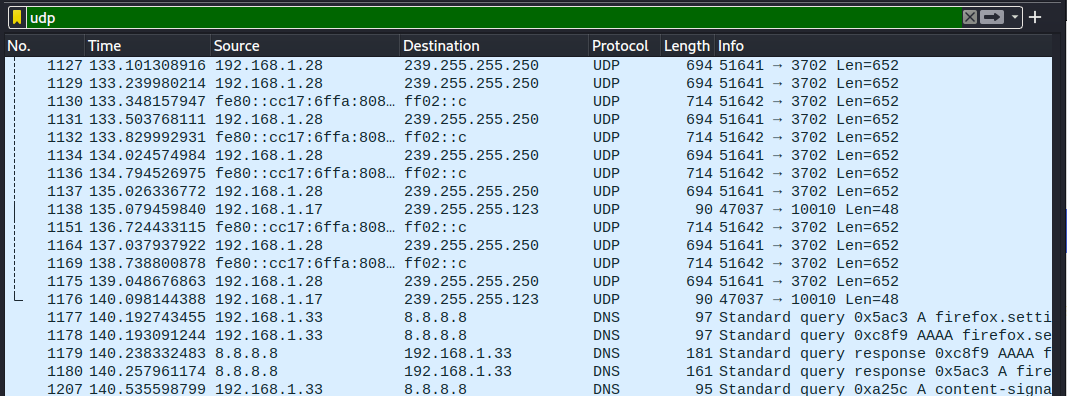Sort by the Protocol column header
This screenshot has width=1067, height=396.
[625, 46]
